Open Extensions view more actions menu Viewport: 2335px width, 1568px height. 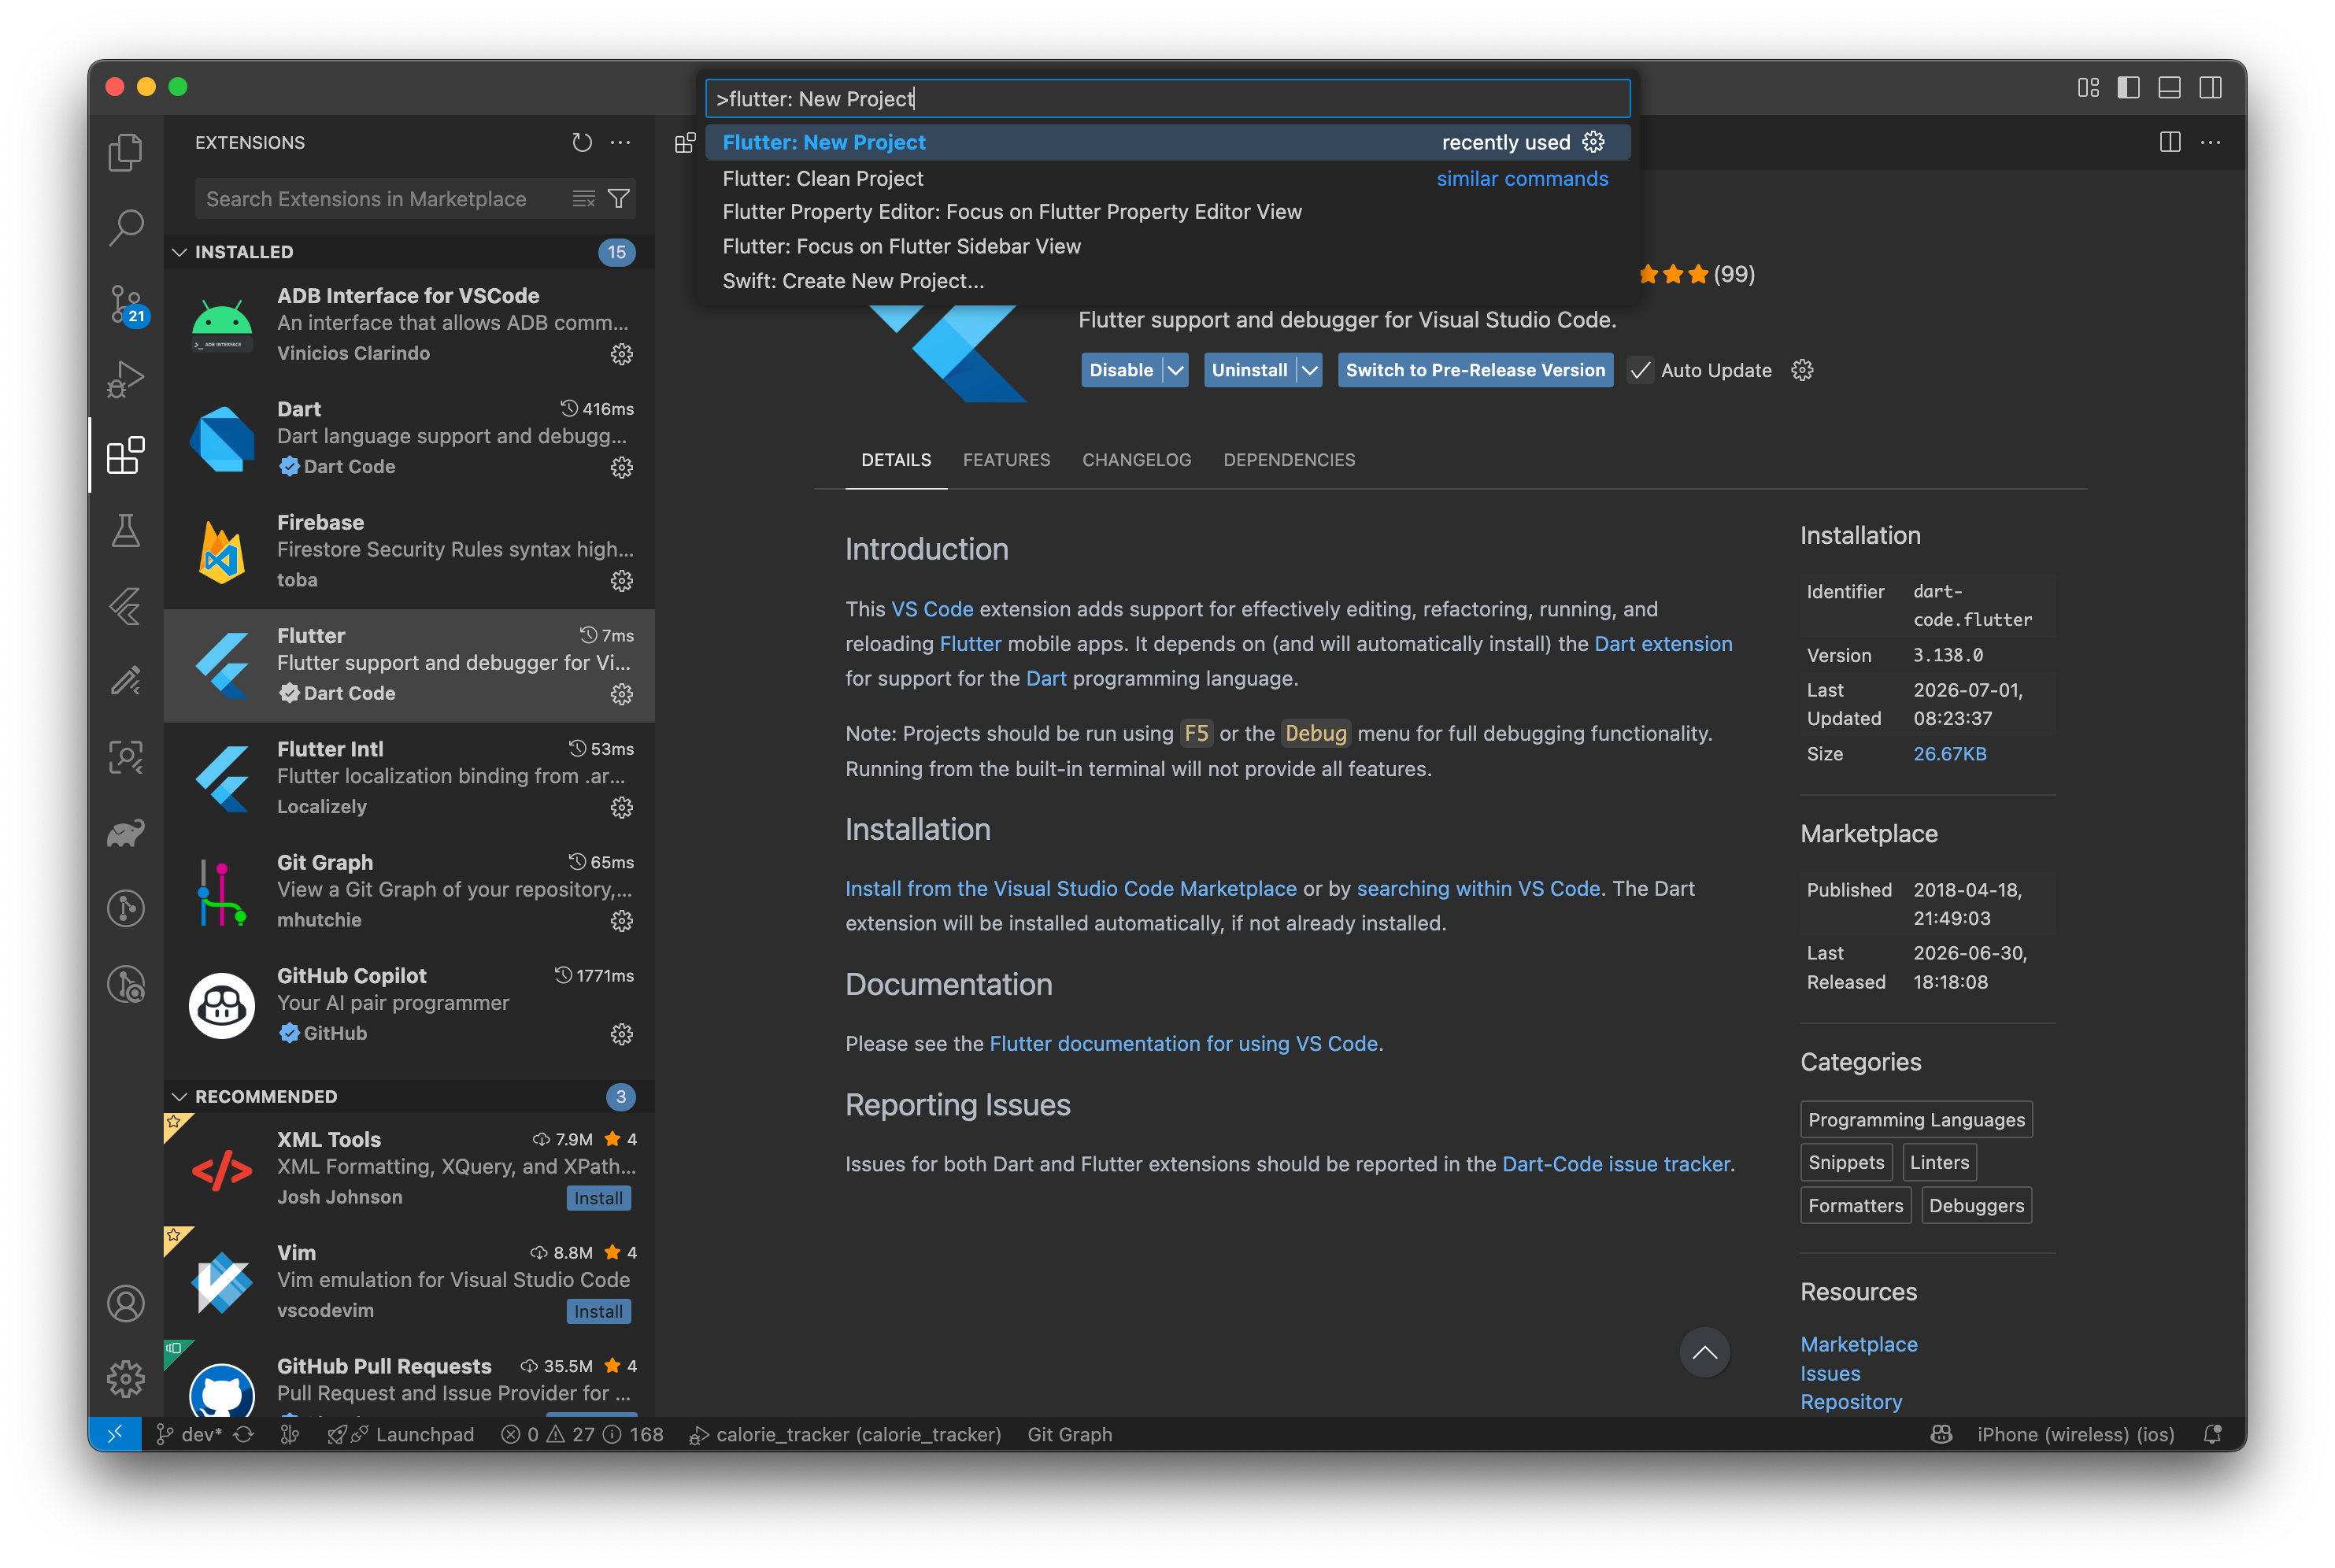[x=621, y=143]
